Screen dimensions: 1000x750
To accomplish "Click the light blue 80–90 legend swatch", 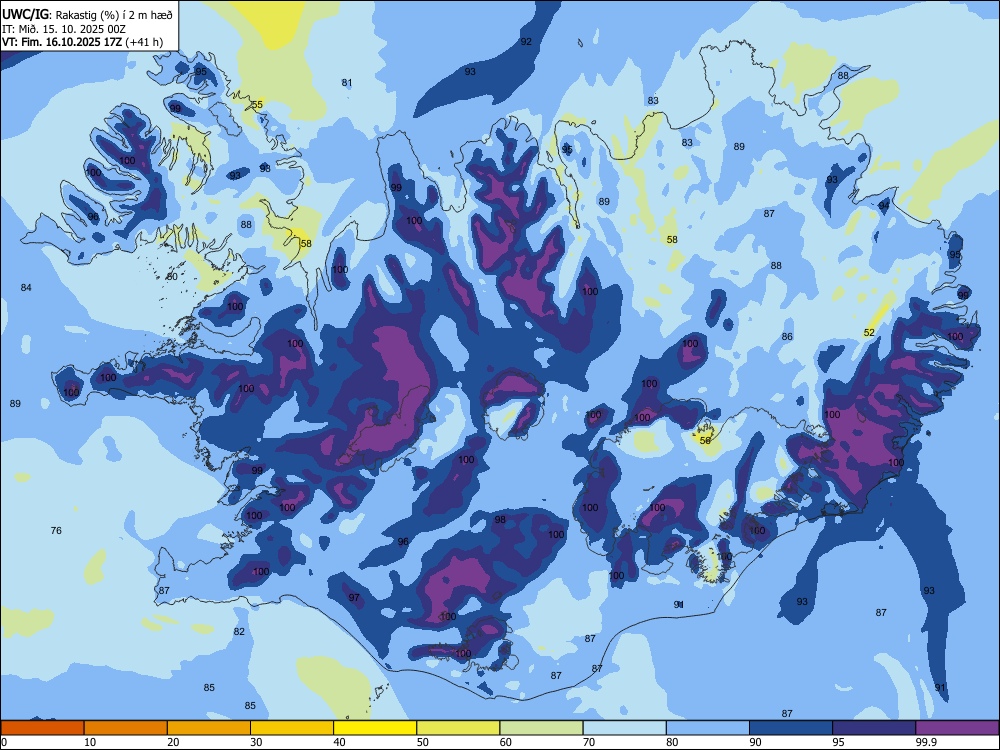I will [x=707, y=728].
